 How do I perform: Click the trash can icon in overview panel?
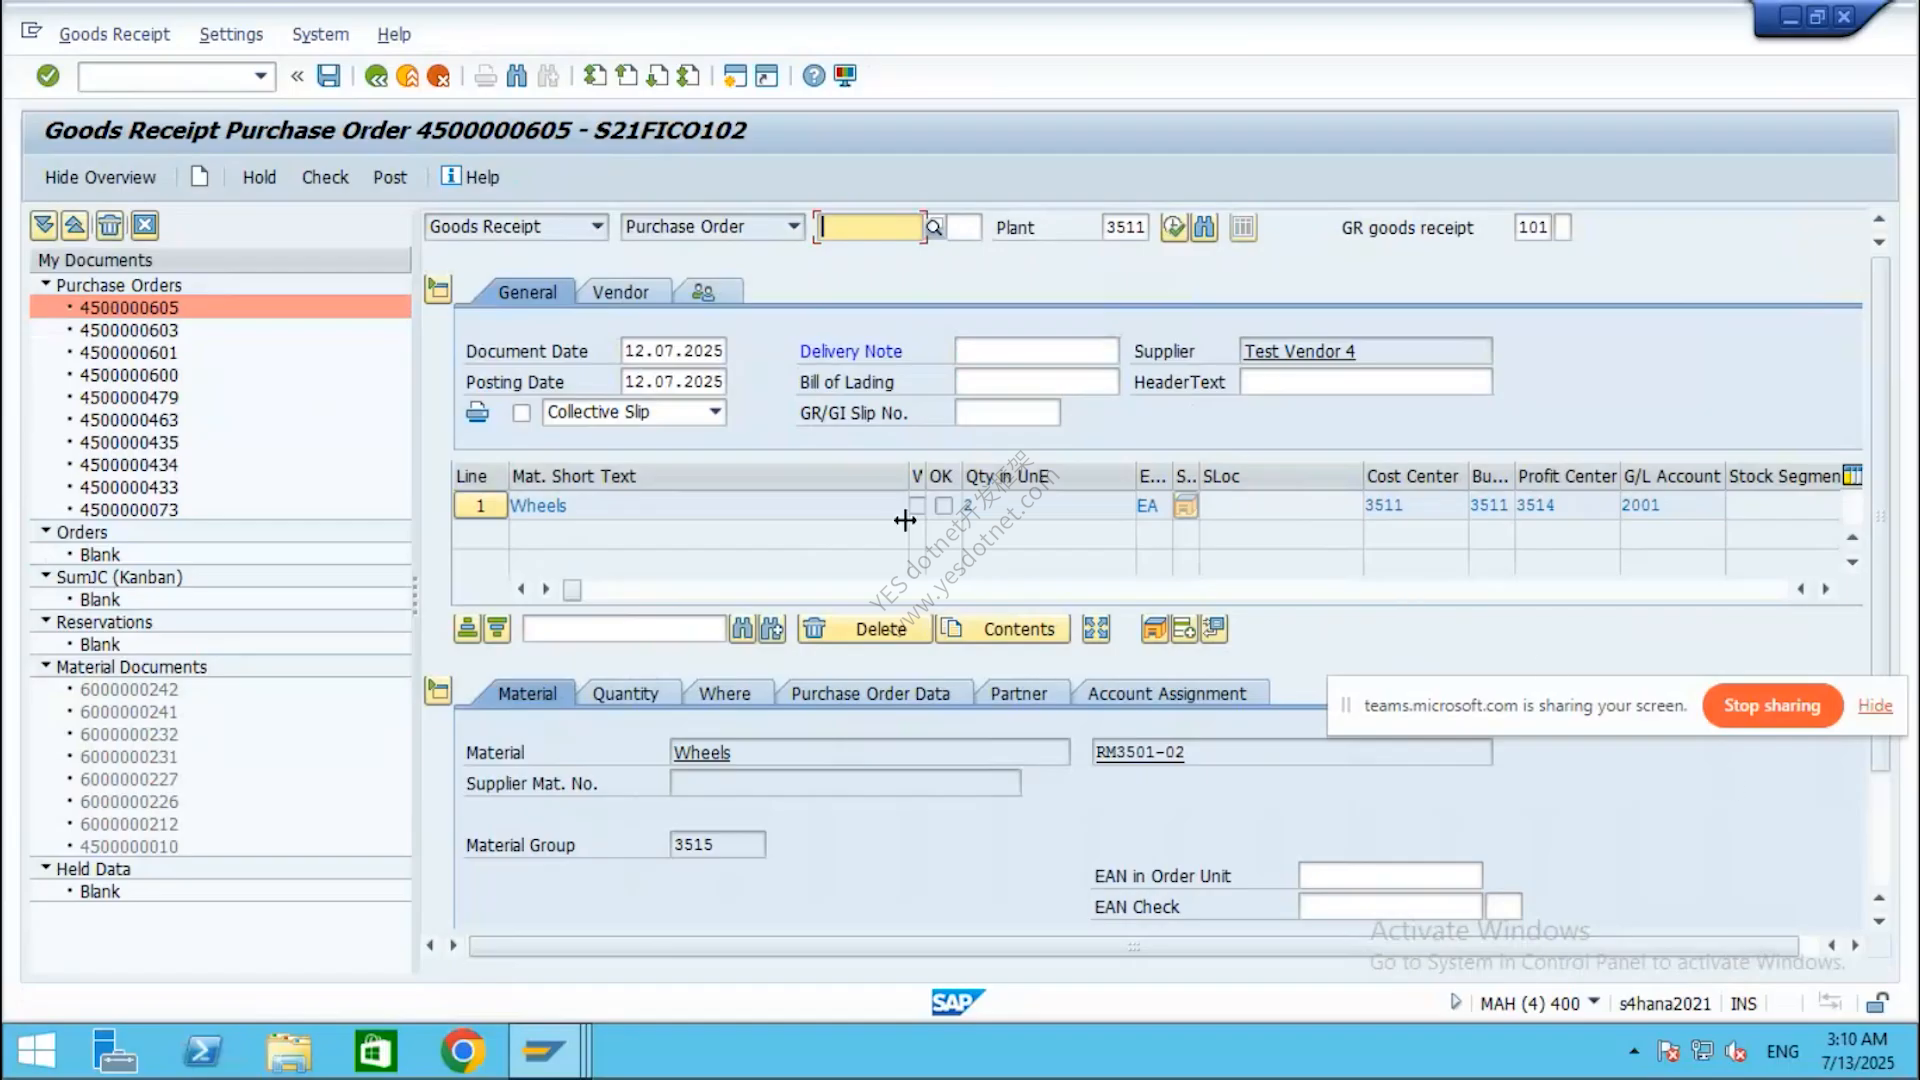pos(110,225)
